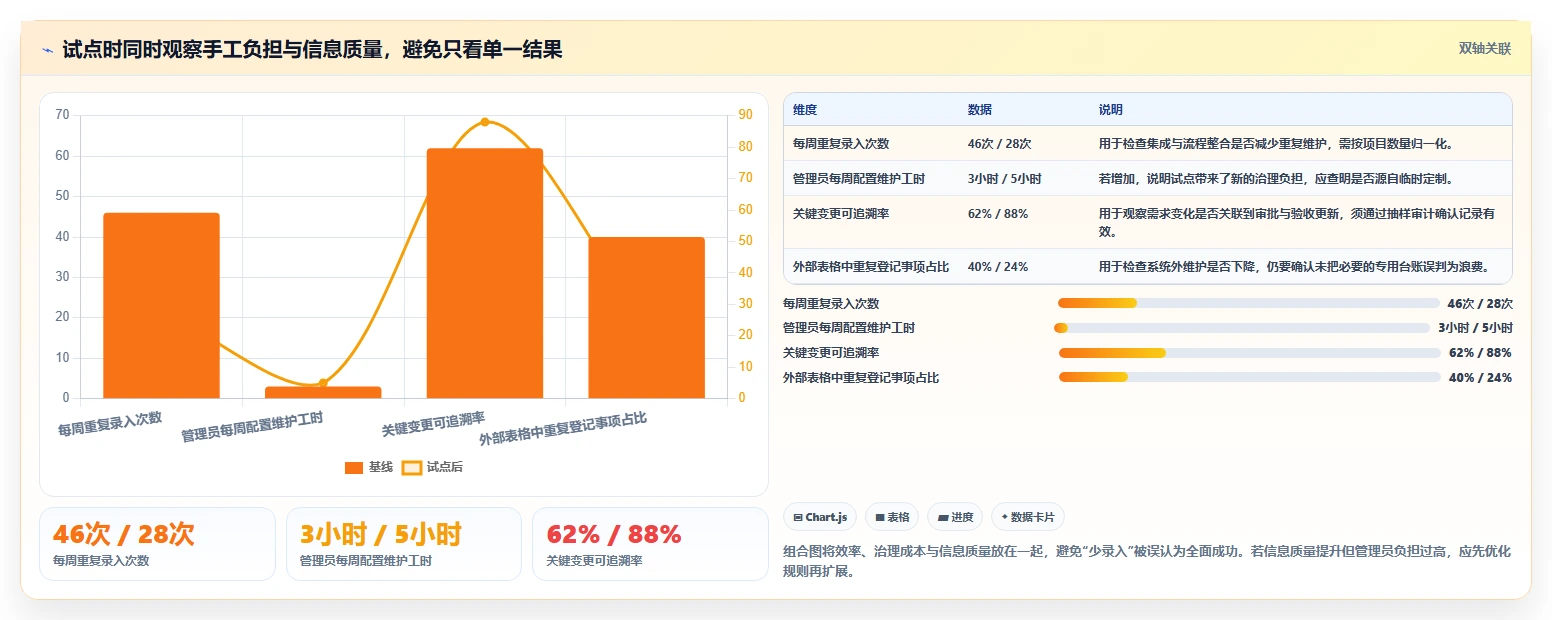Click the 外部表格中重复登记事项占比 progress bar

click(1249, 378)
